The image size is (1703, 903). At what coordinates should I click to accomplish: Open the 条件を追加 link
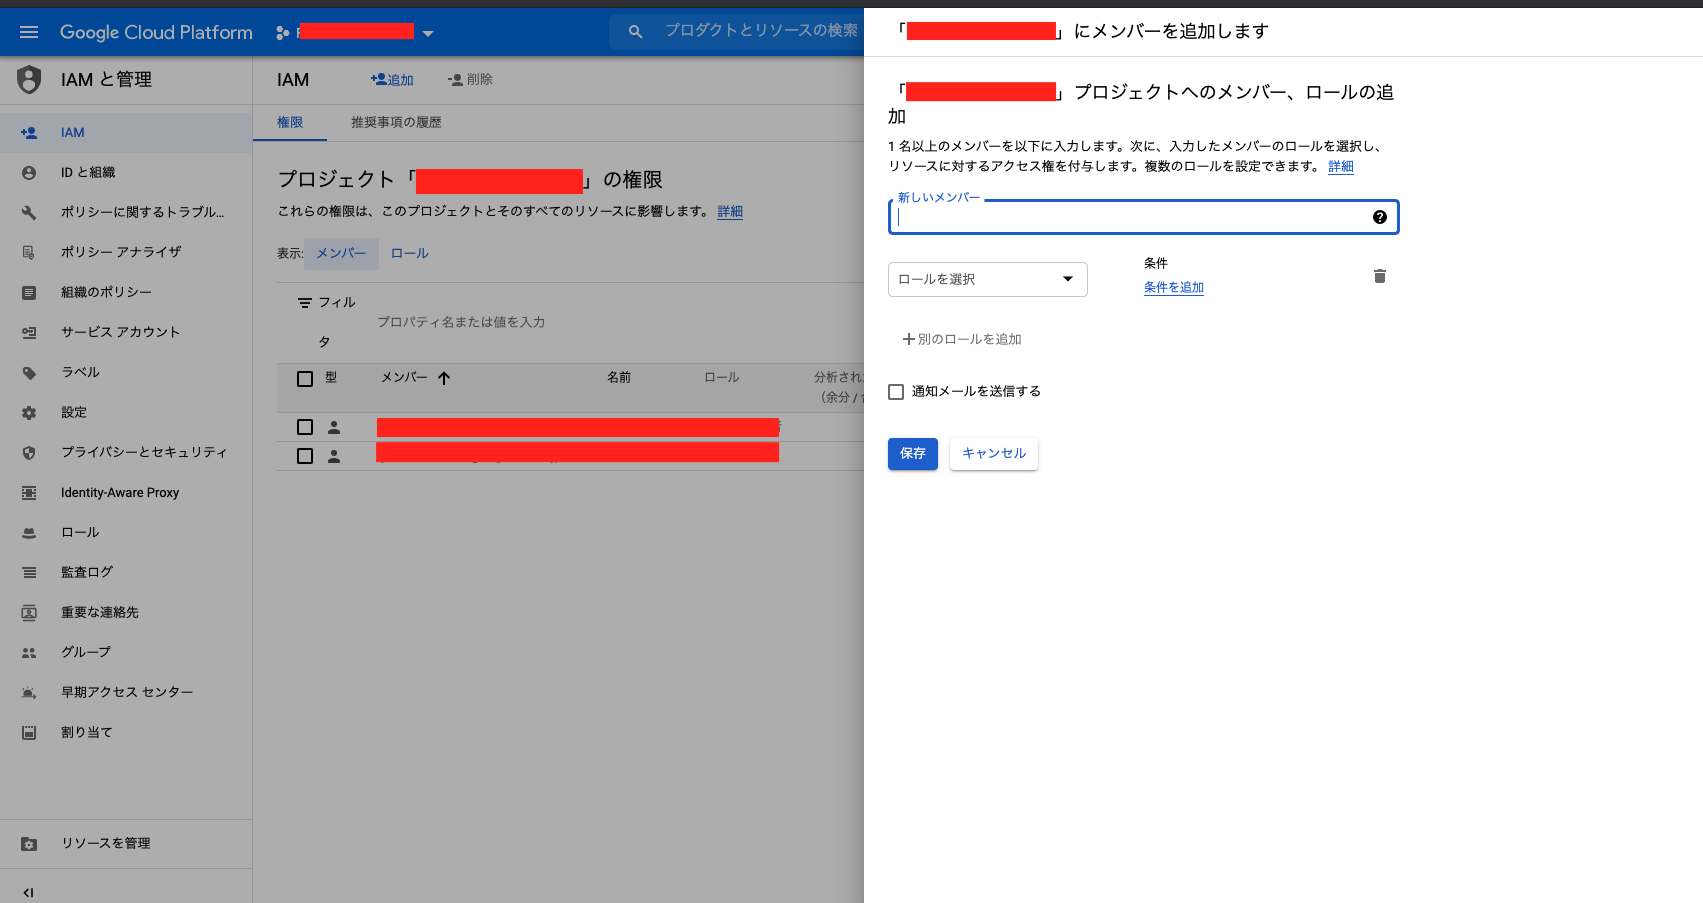point(1173,287)
